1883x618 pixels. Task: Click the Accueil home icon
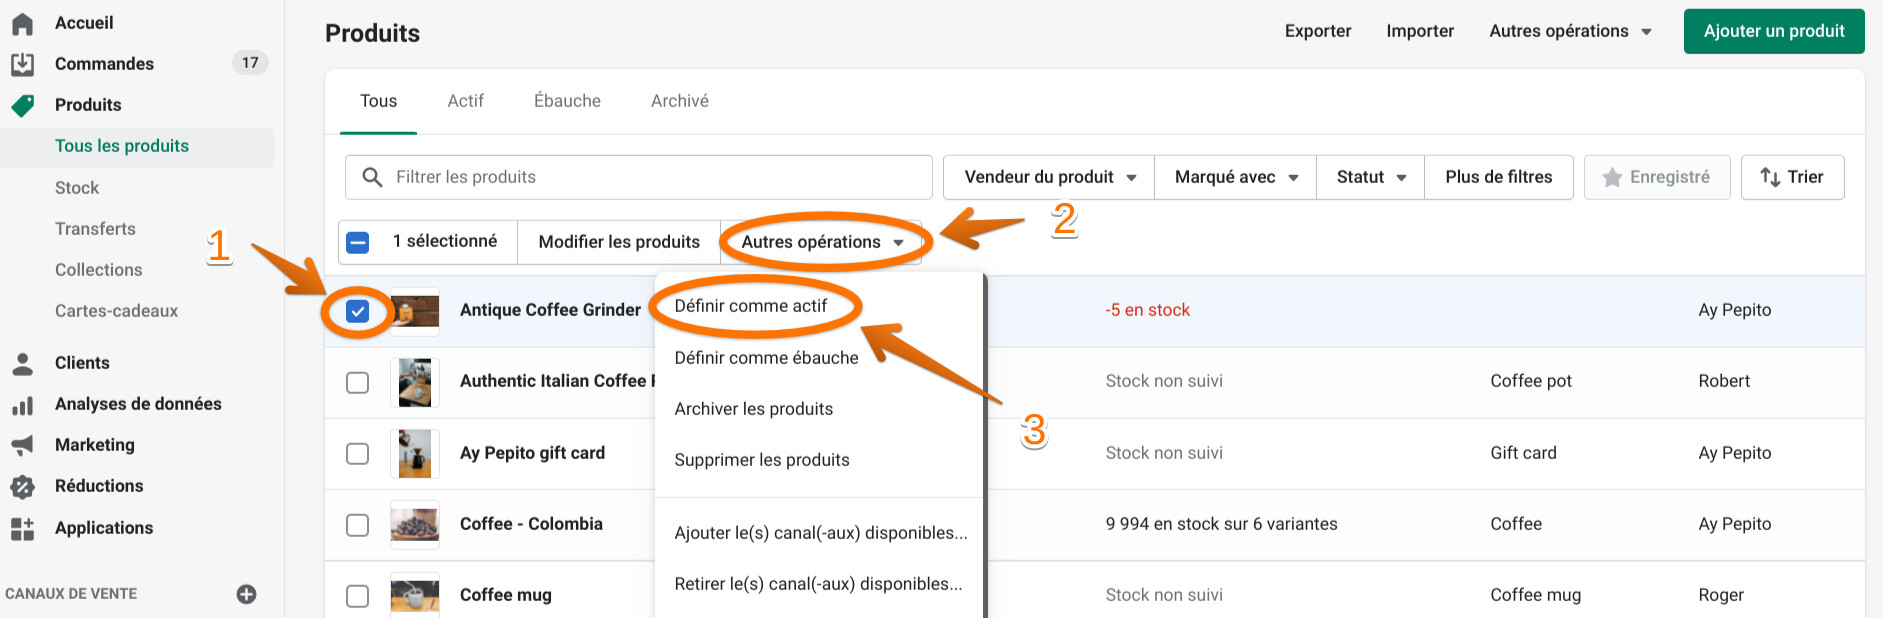[x=22, y=23]
